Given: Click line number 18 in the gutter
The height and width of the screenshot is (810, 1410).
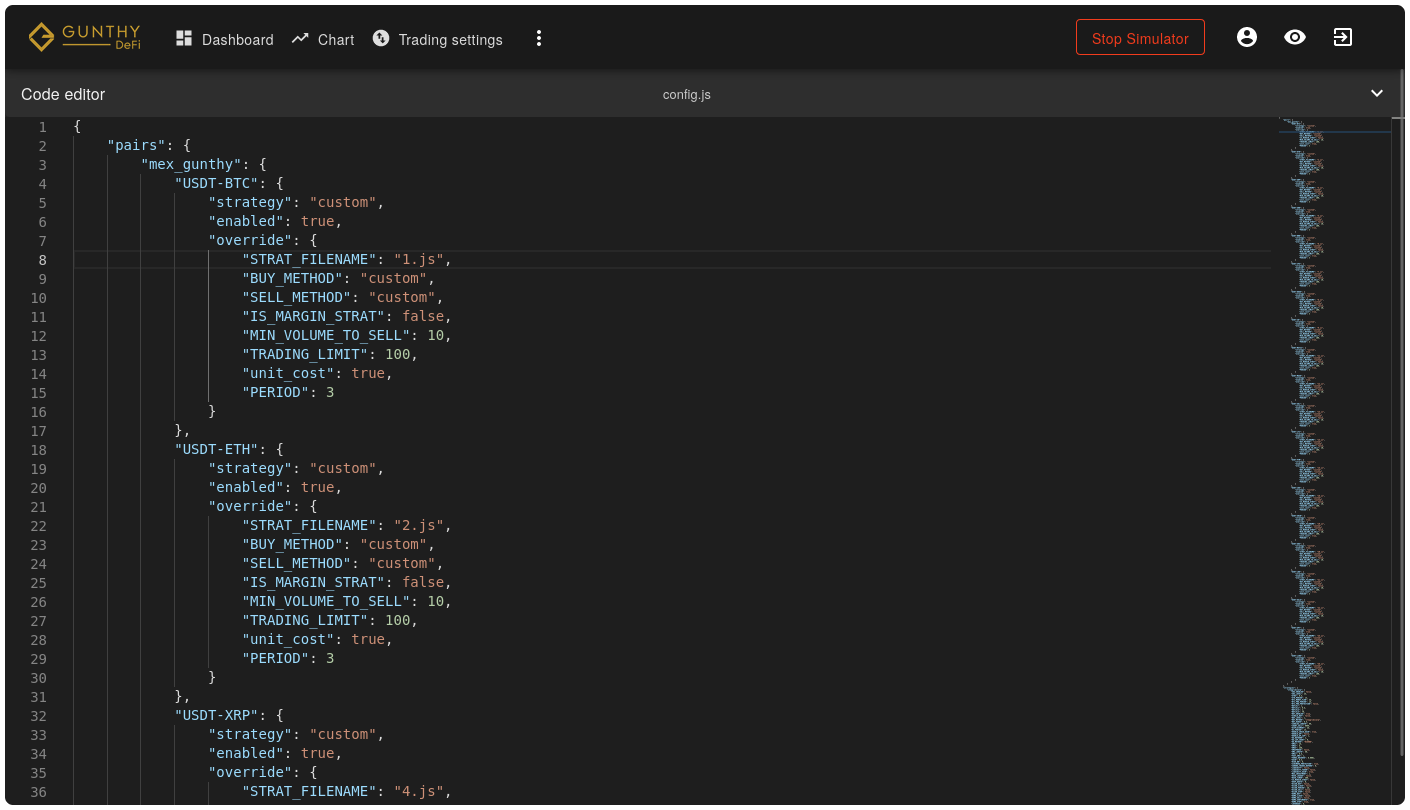Looking at the screenshot, I should pos(38,450).
